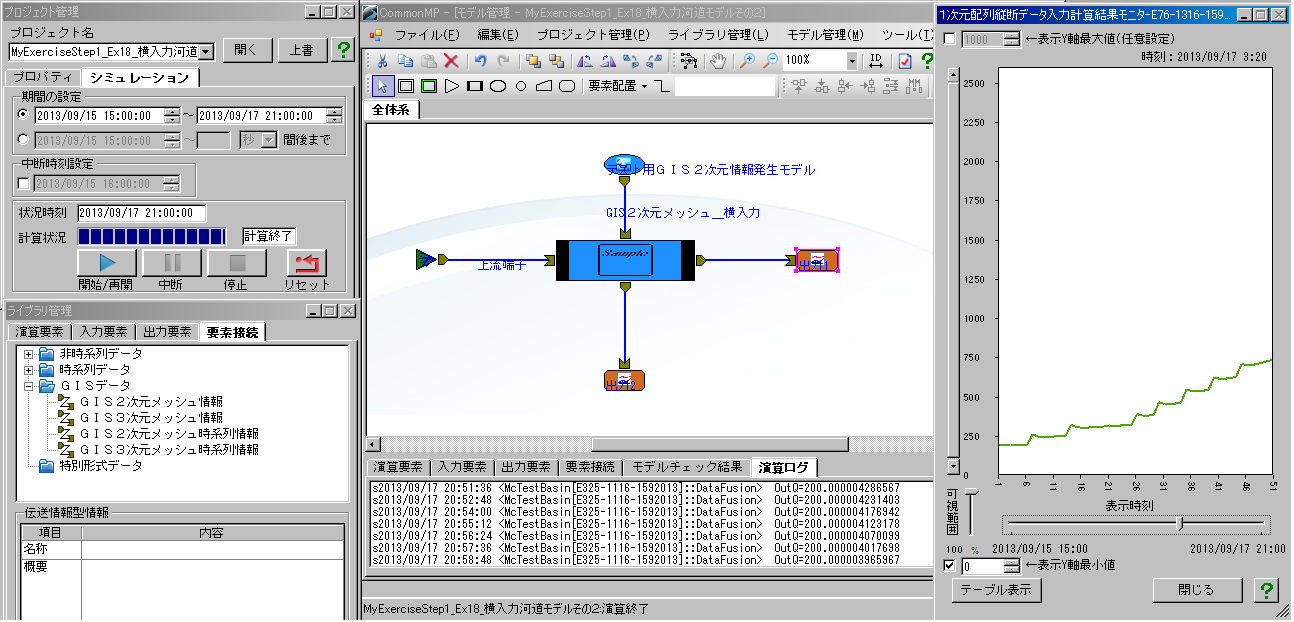Select the triangle shape tool

pos(452,86)
